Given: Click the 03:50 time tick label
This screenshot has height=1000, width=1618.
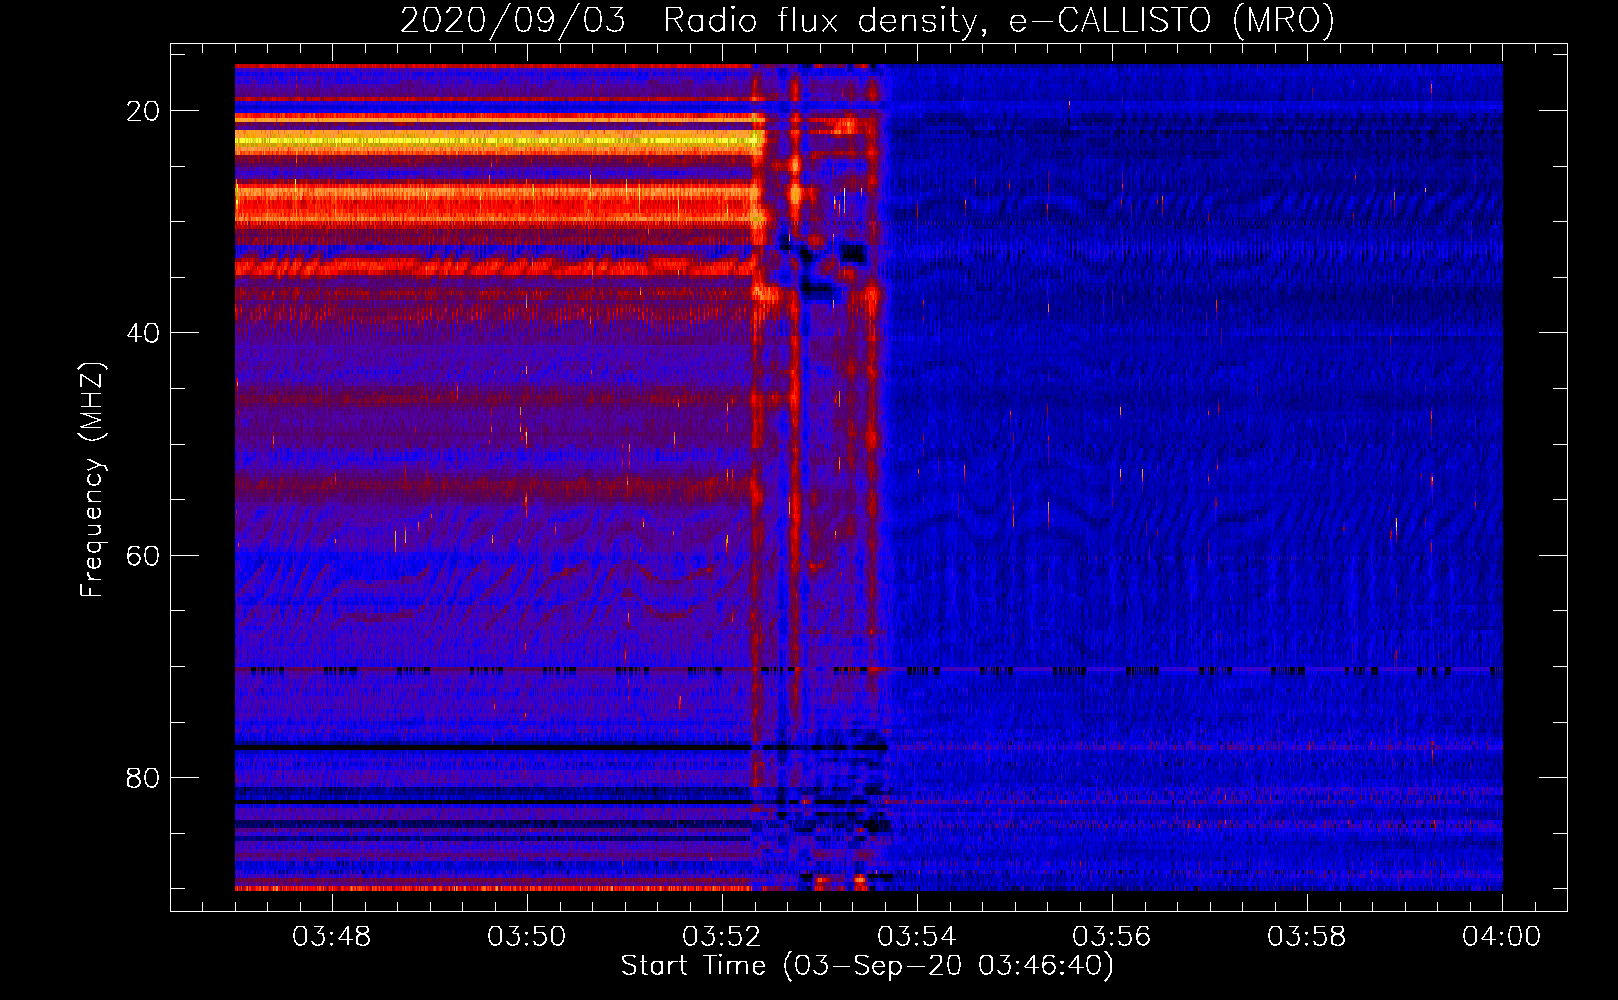Looking at the screenshot, I should tap(526, 936).
